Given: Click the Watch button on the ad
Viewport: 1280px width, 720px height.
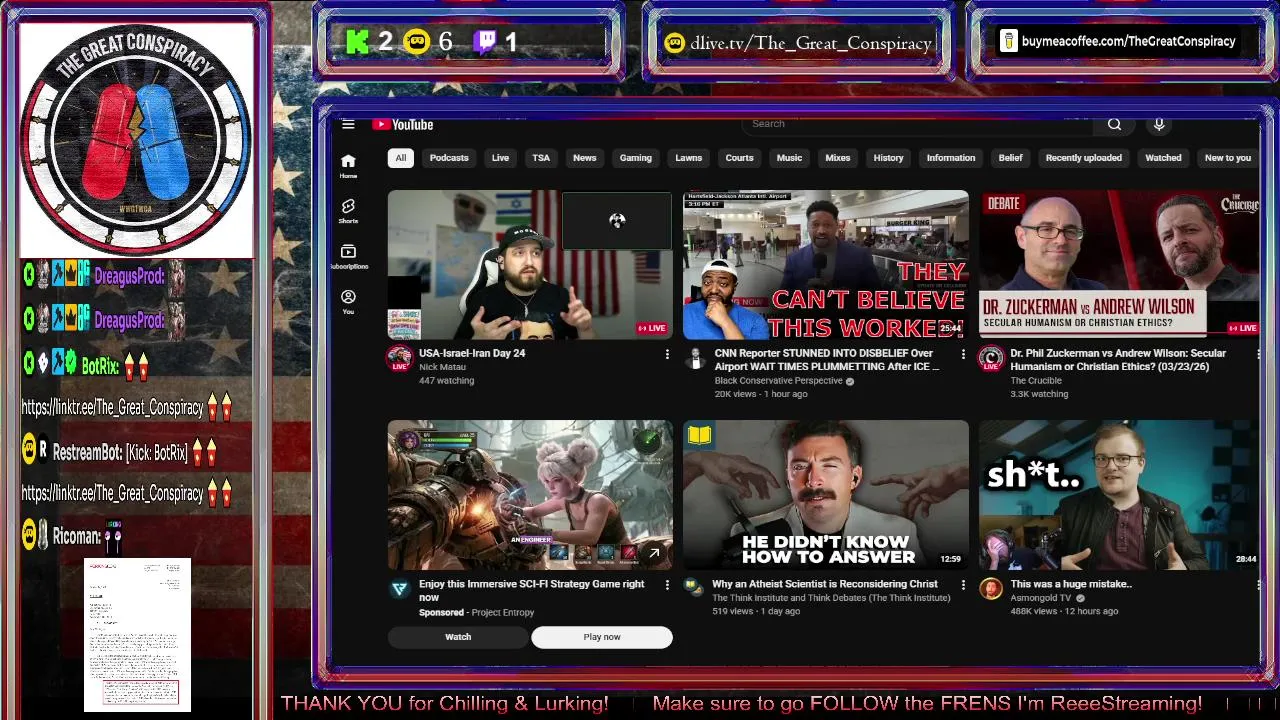Looking at the screenshot, I should (x=458, y=637).
